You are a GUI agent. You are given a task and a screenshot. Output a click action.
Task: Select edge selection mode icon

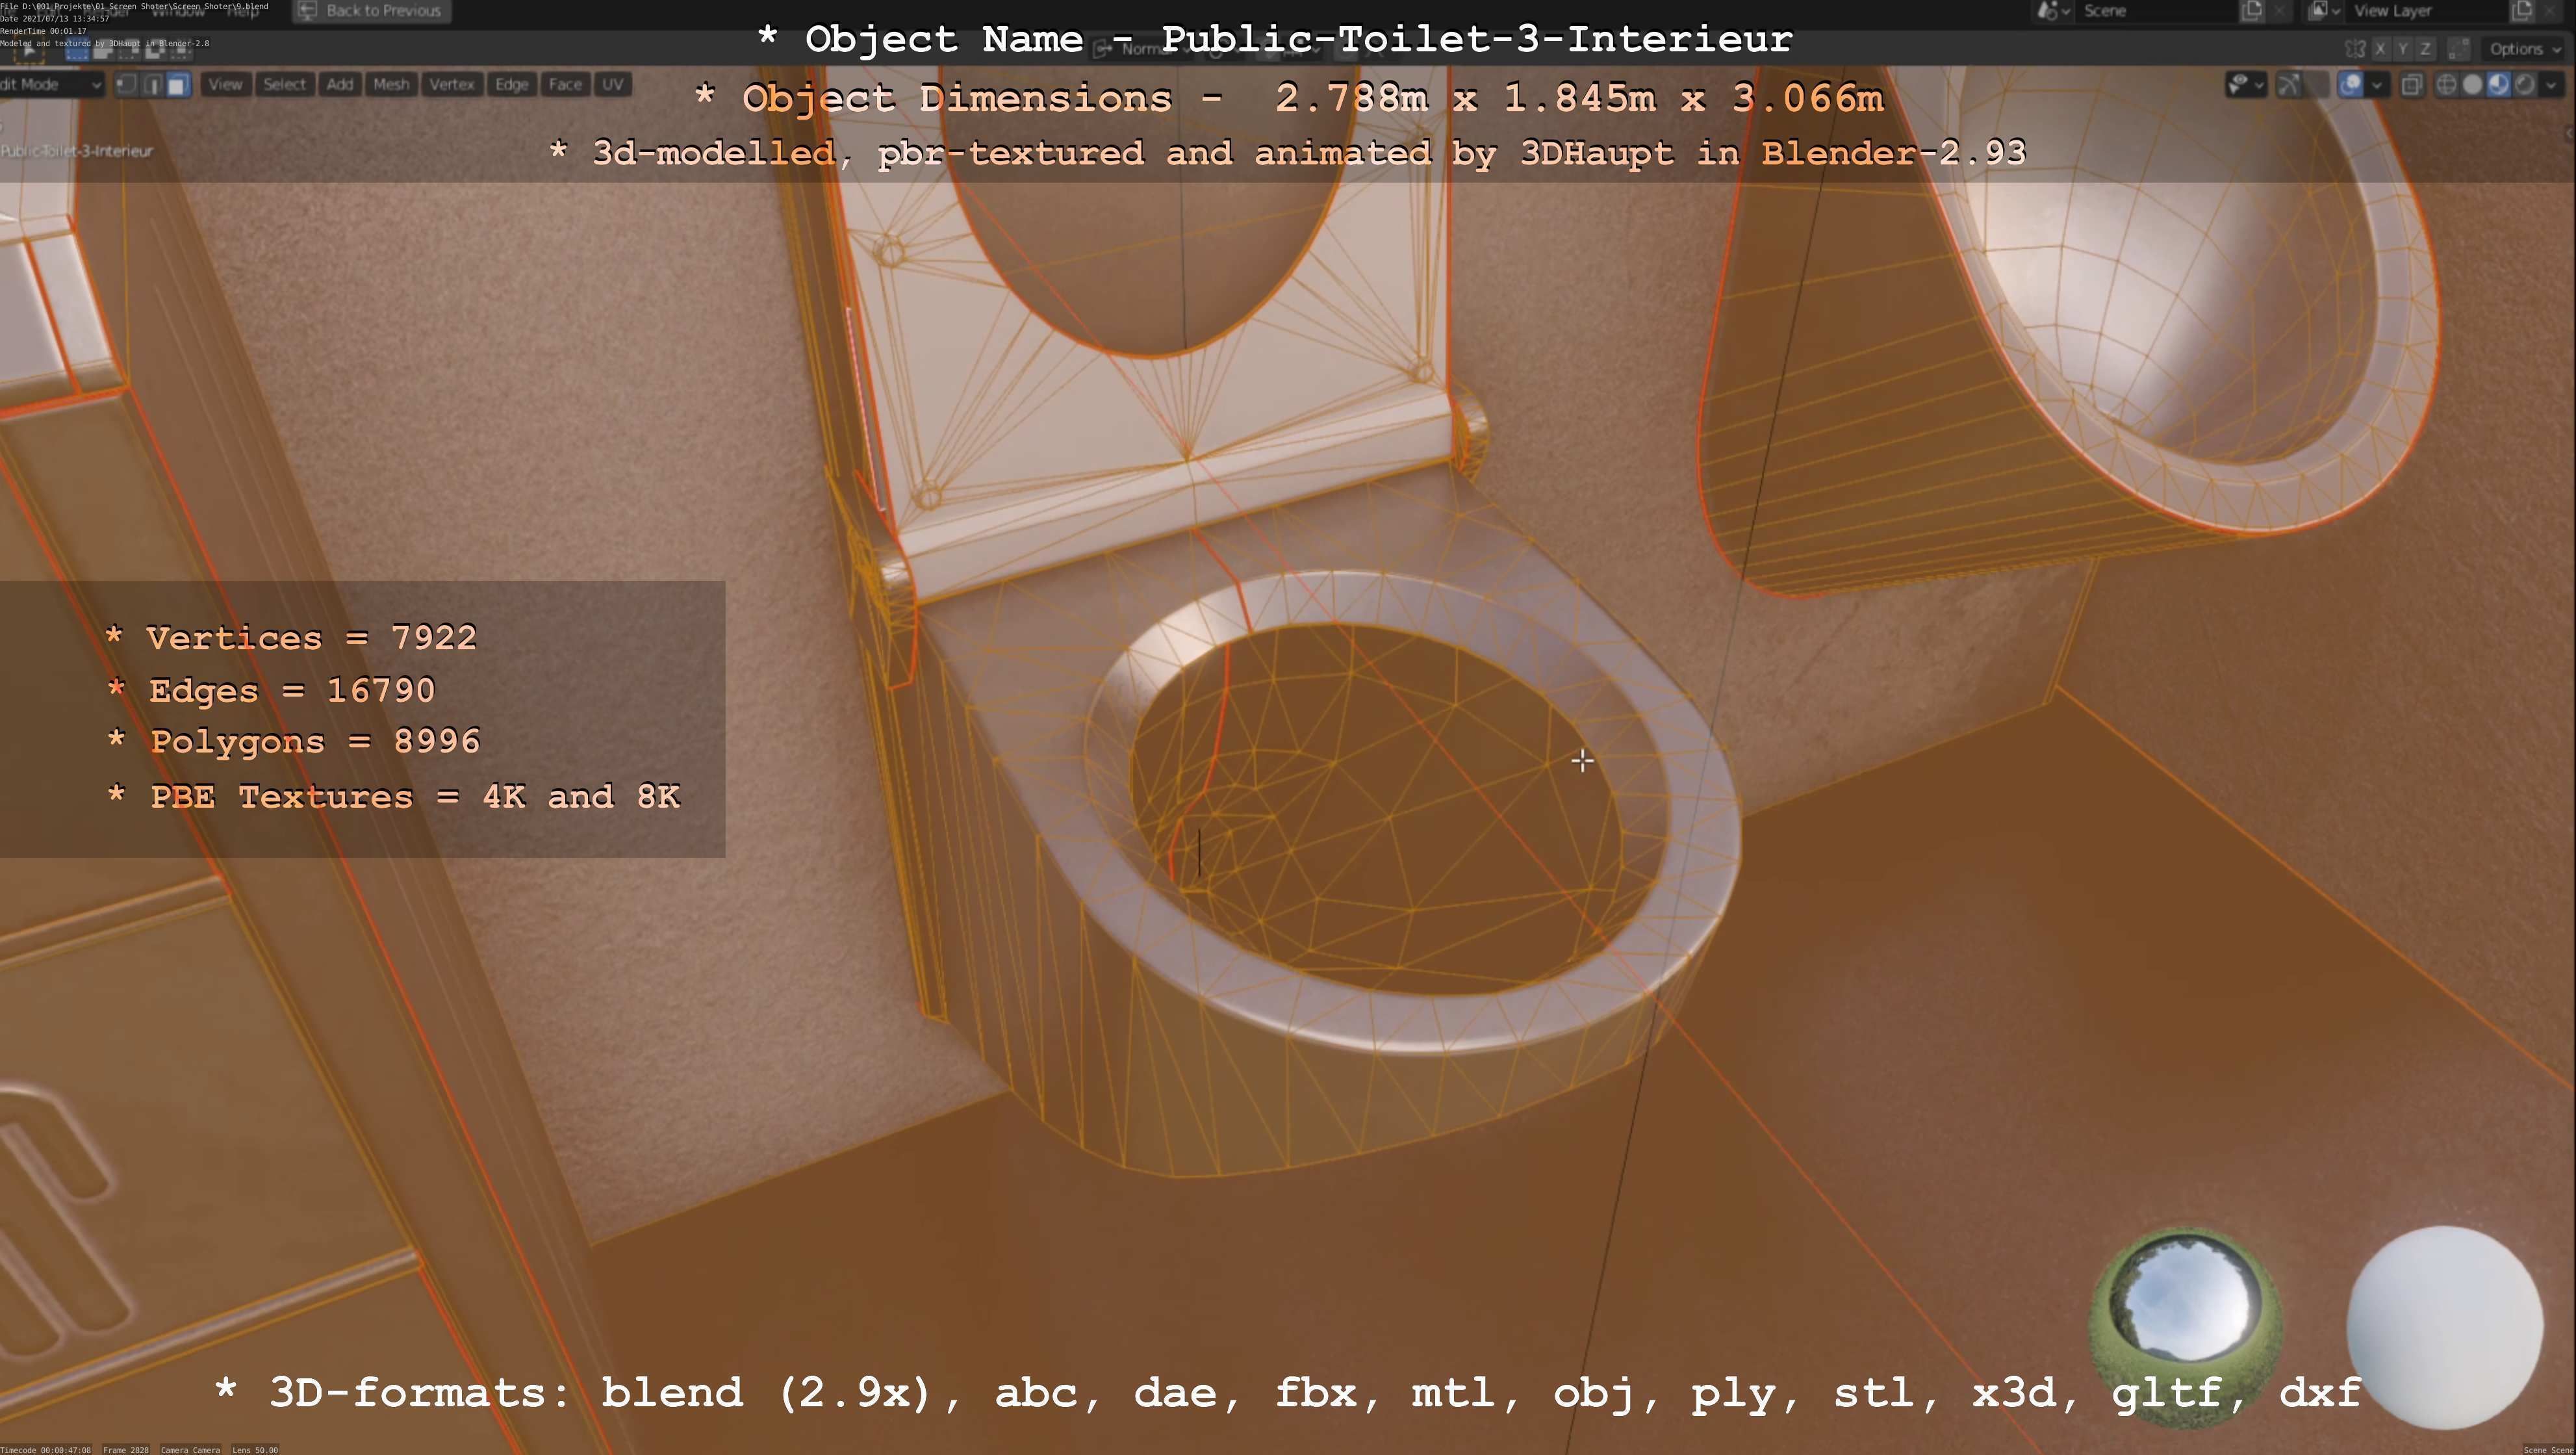coord(152,84)
